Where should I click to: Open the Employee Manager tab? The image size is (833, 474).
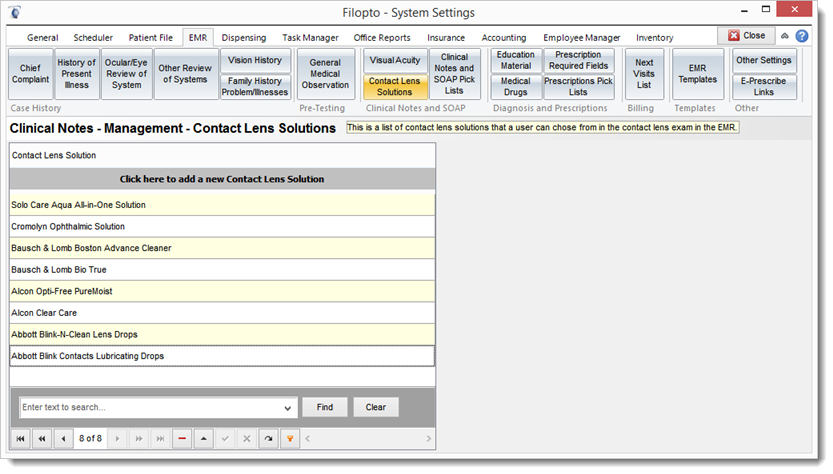581,38
